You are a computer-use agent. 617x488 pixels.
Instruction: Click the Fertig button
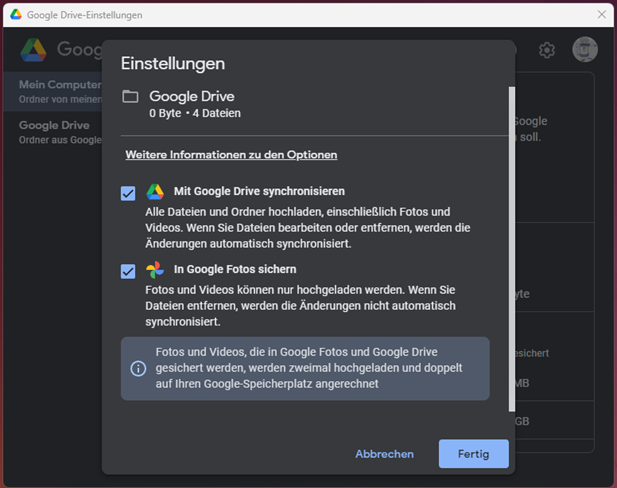click(x=474, y=454)
